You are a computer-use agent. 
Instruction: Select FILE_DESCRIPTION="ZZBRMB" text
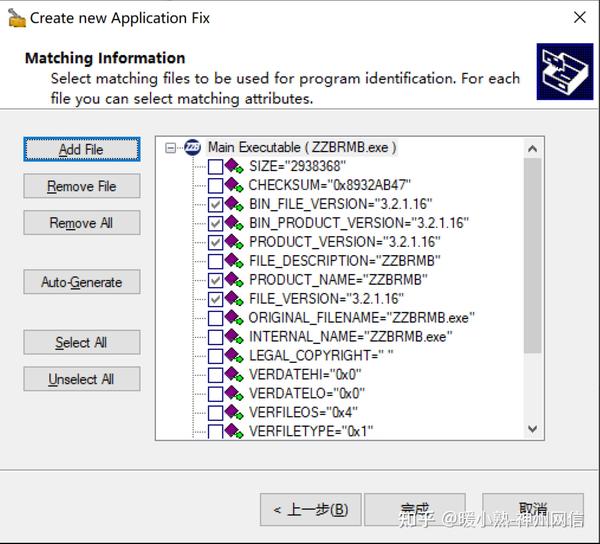click(344, 261)
